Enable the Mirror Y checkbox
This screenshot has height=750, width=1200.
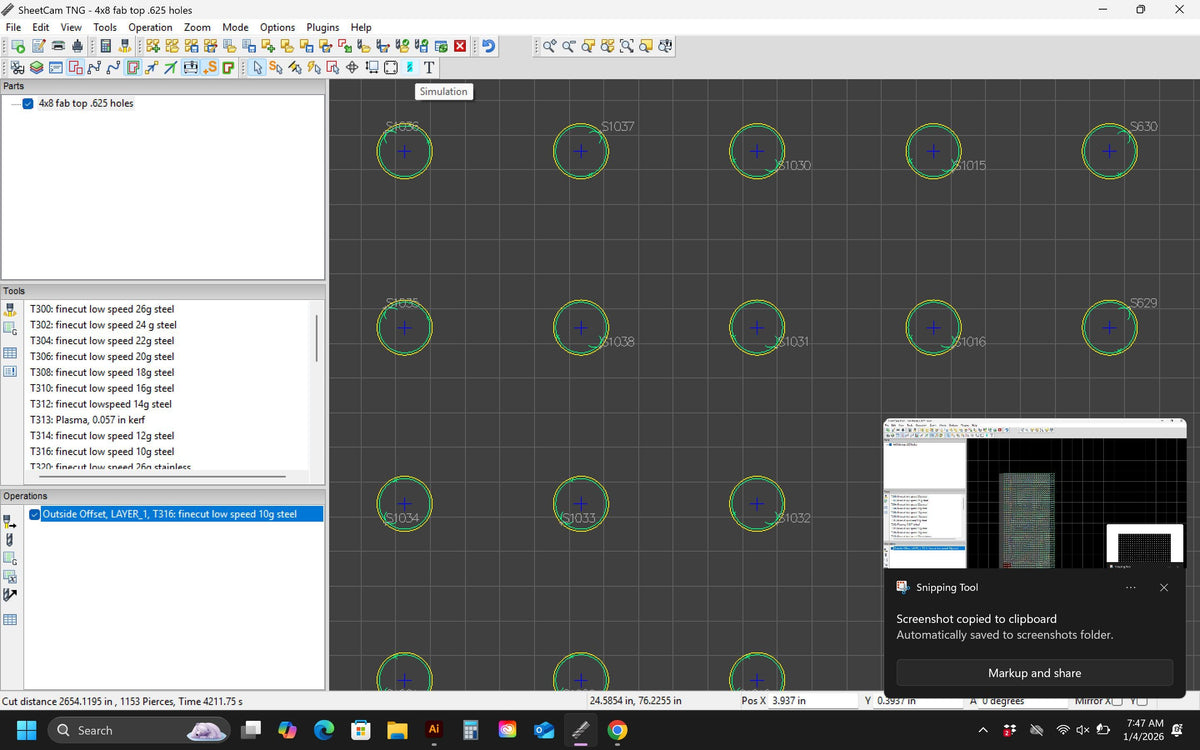(1142, 700)
